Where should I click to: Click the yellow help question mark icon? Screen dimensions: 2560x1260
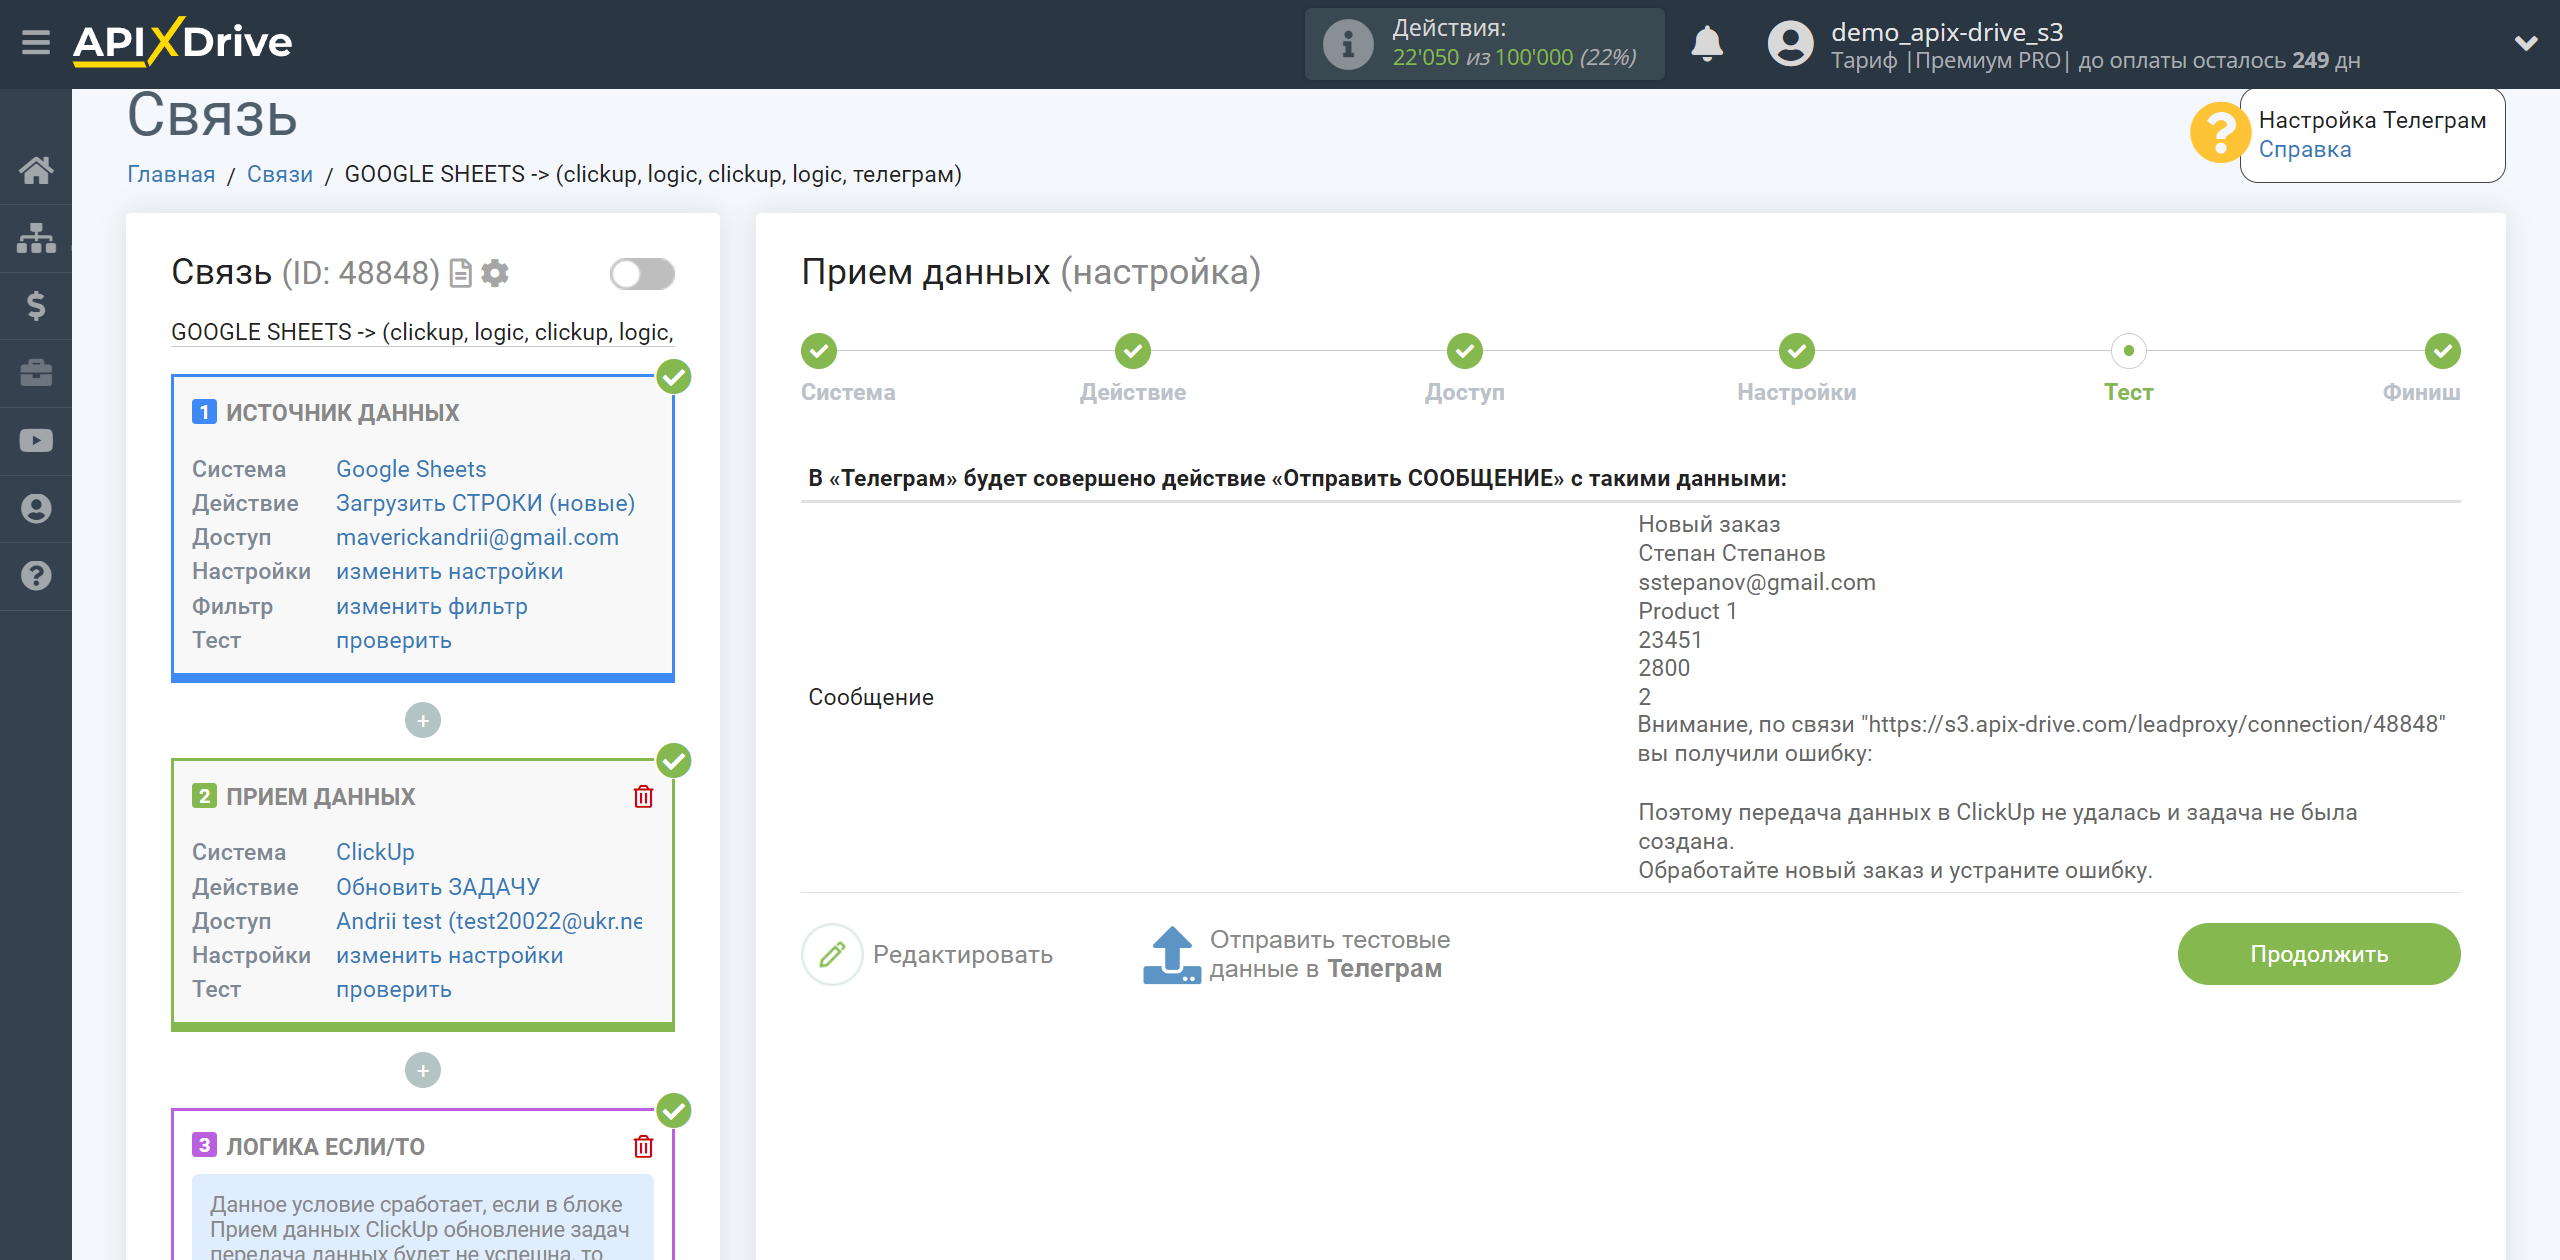[x=2219, y=133]
